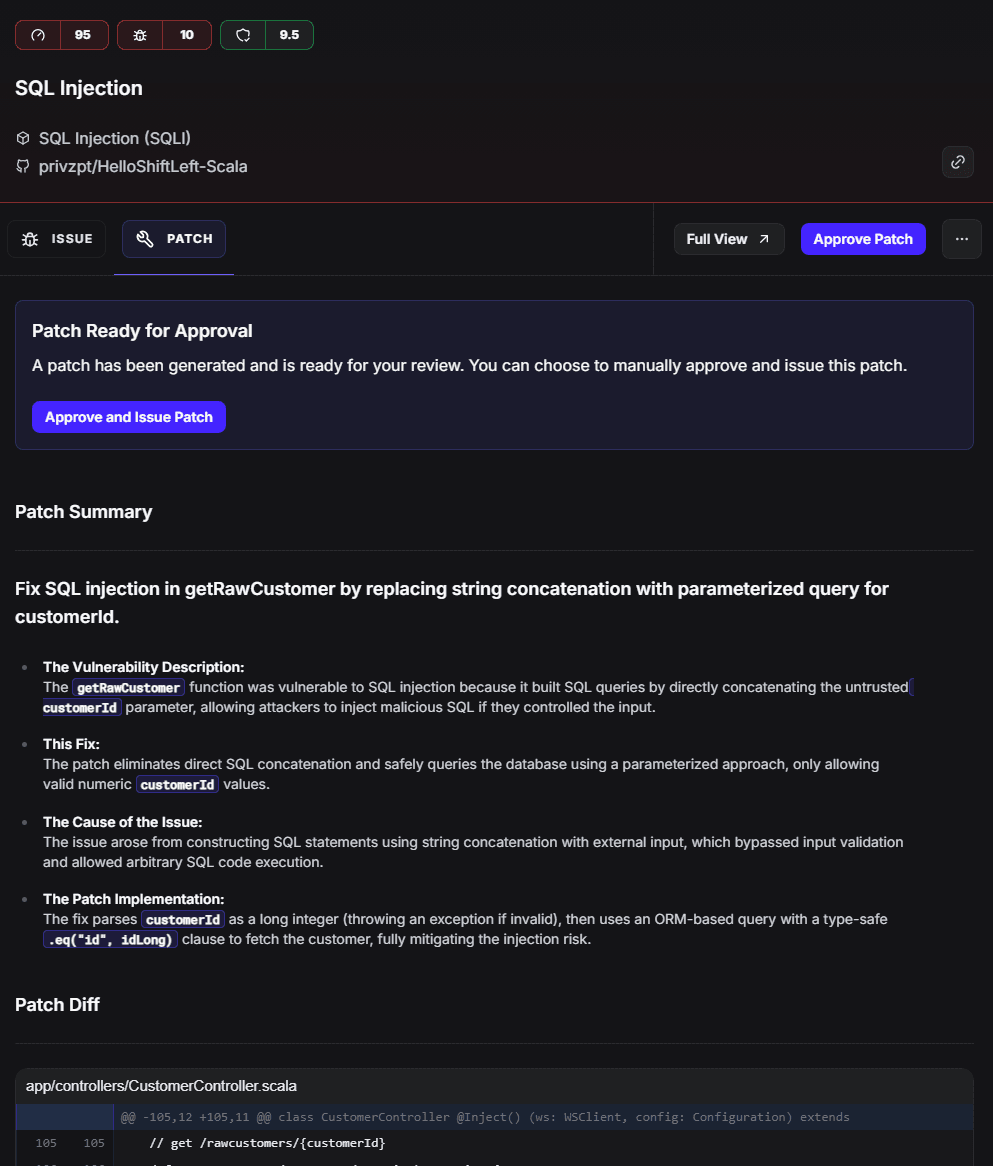Click the GitHub icon next to repository name
The height and width of the screenshot is (1166, 993).
[23, 167]
